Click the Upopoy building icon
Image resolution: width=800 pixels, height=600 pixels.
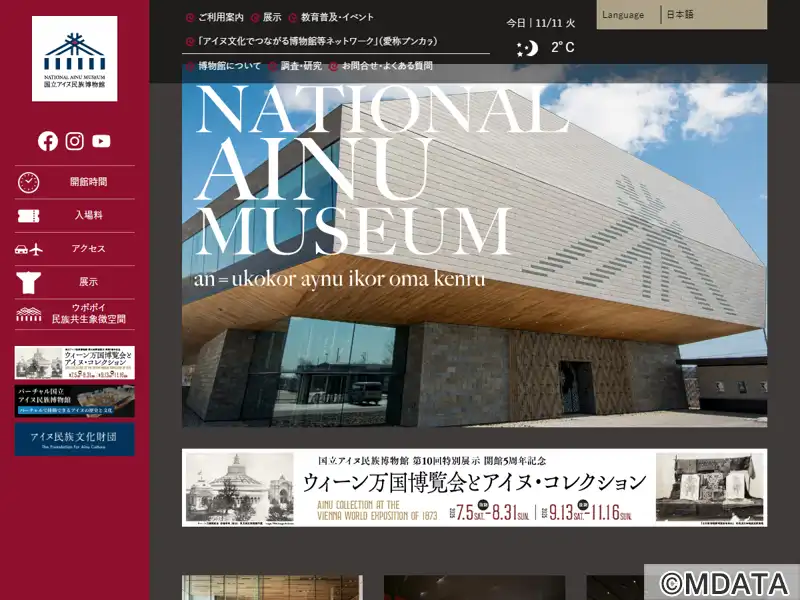(28, 314)
